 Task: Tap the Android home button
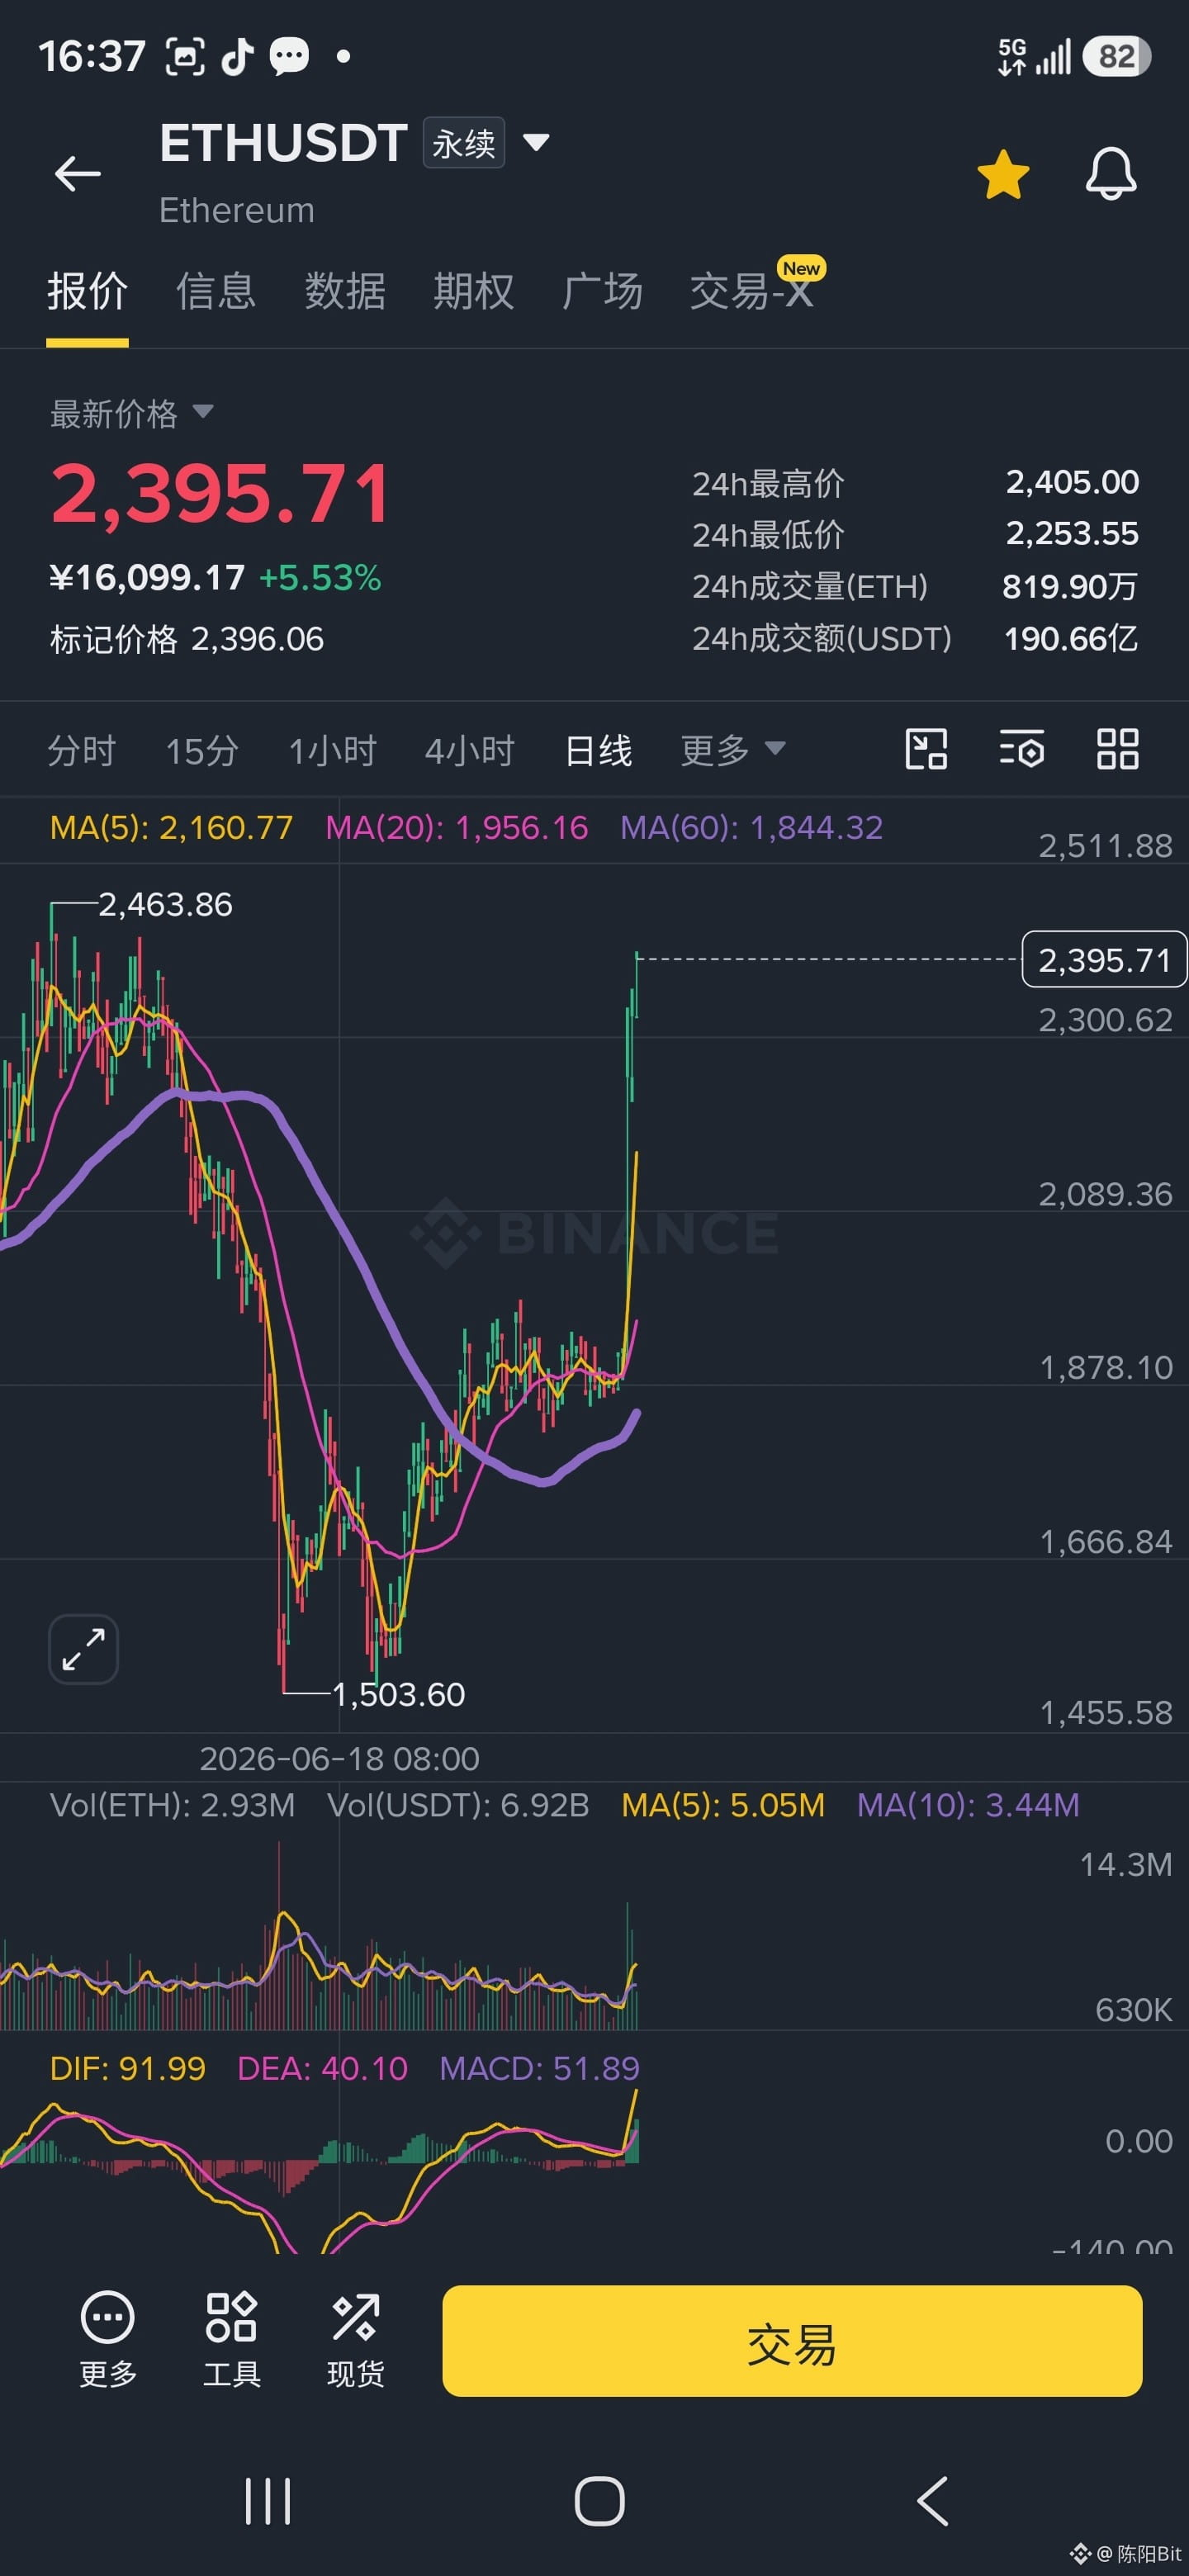click(600, 2501)
